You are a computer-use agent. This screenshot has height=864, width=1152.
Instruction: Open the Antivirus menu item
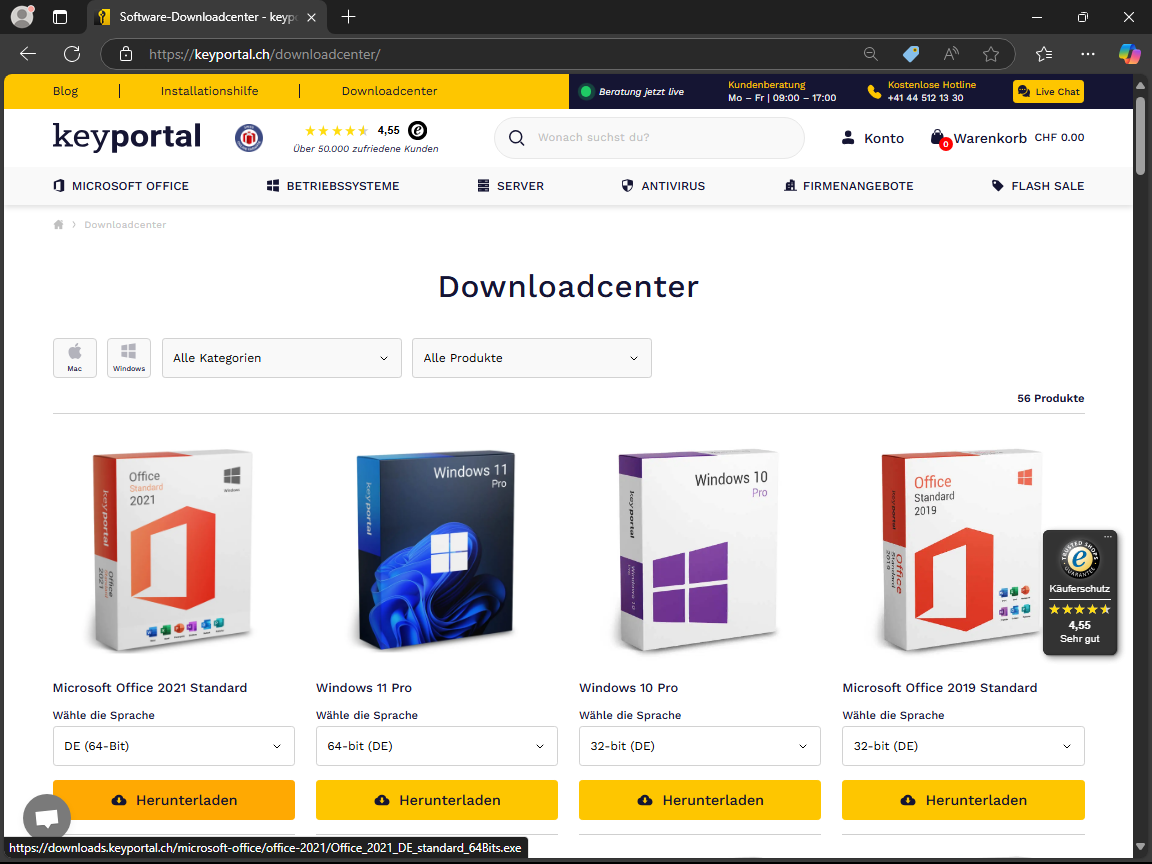pos(663,186)
